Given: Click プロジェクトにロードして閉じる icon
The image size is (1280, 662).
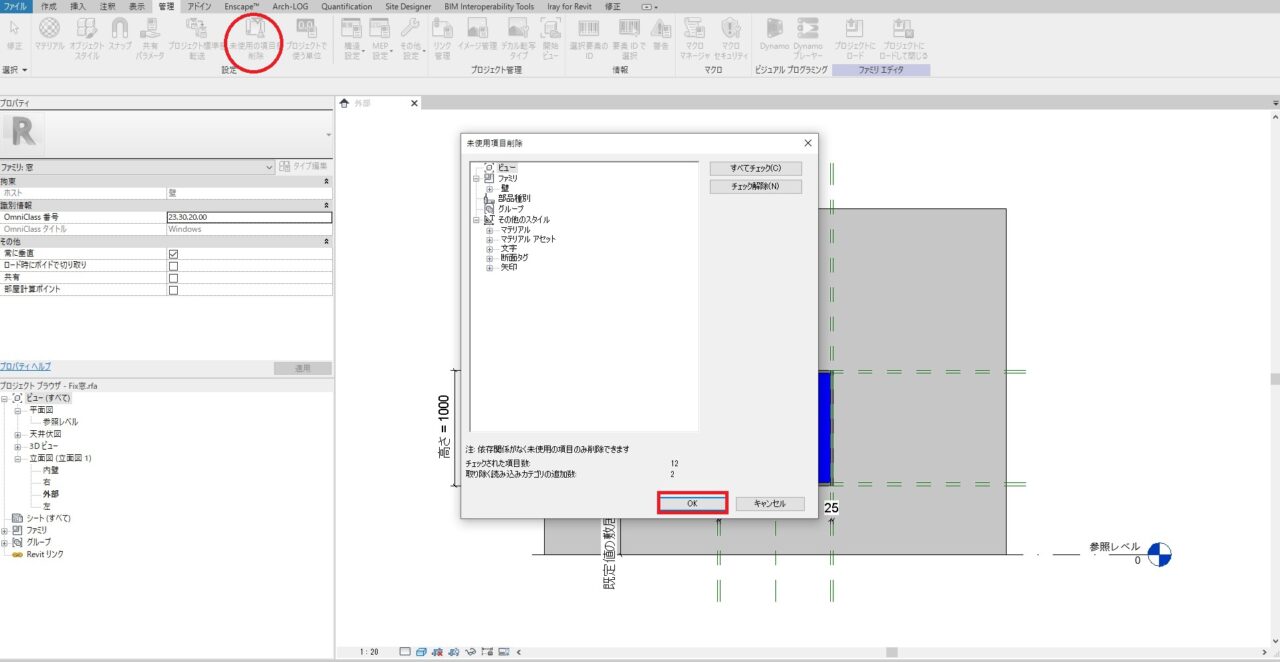Looking at the screenshot, I should point(902,28).
